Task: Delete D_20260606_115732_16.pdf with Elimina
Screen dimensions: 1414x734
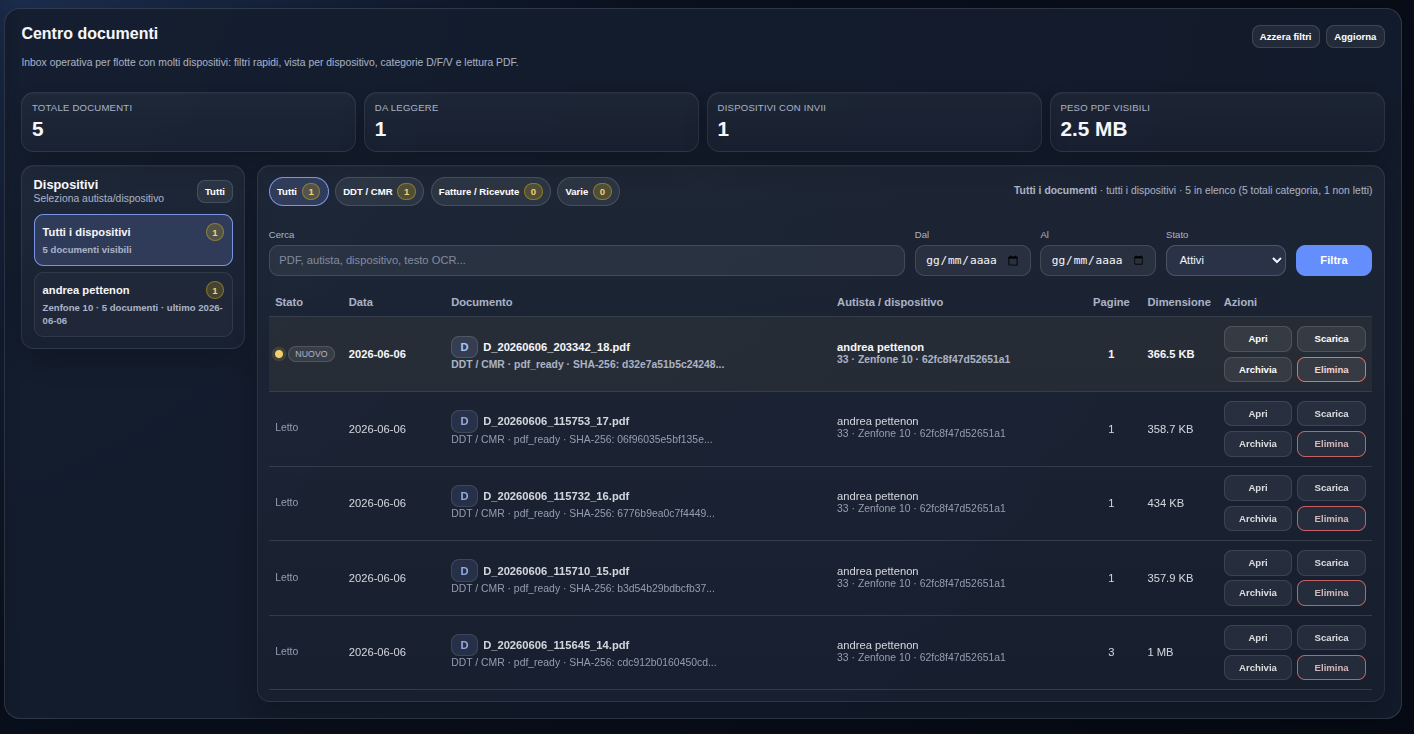Action: (x=1331, y=519)
